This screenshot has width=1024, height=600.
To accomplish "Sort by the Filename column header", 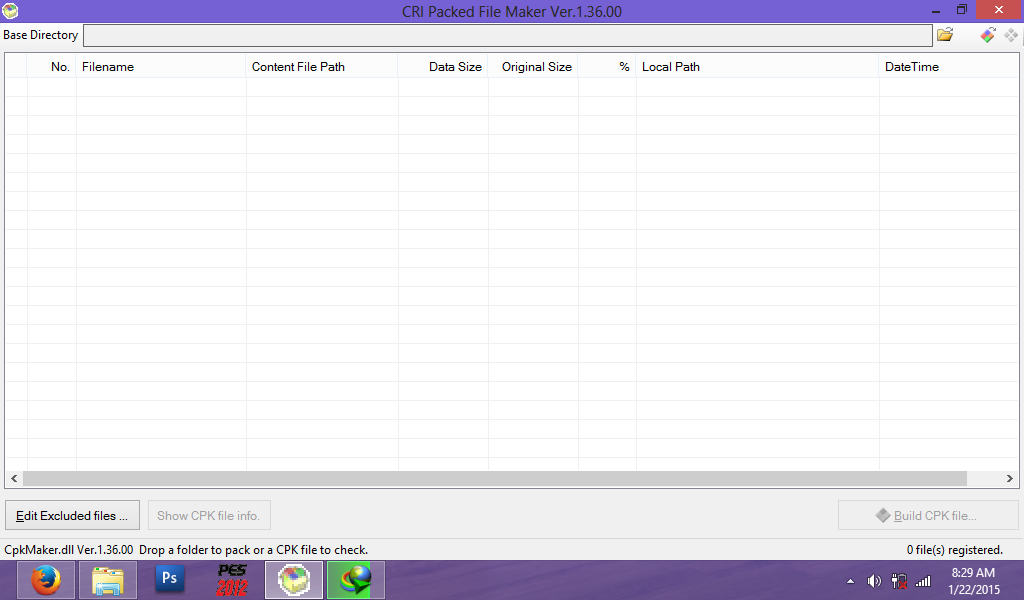I will [161, 67].
